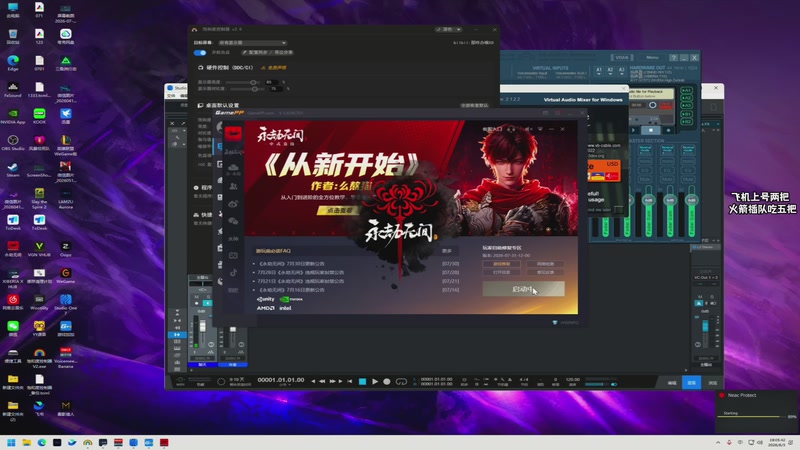The image size is (800, 450).
Task: Click the left channel volume fader in Studio One
Action: [203, 326]
